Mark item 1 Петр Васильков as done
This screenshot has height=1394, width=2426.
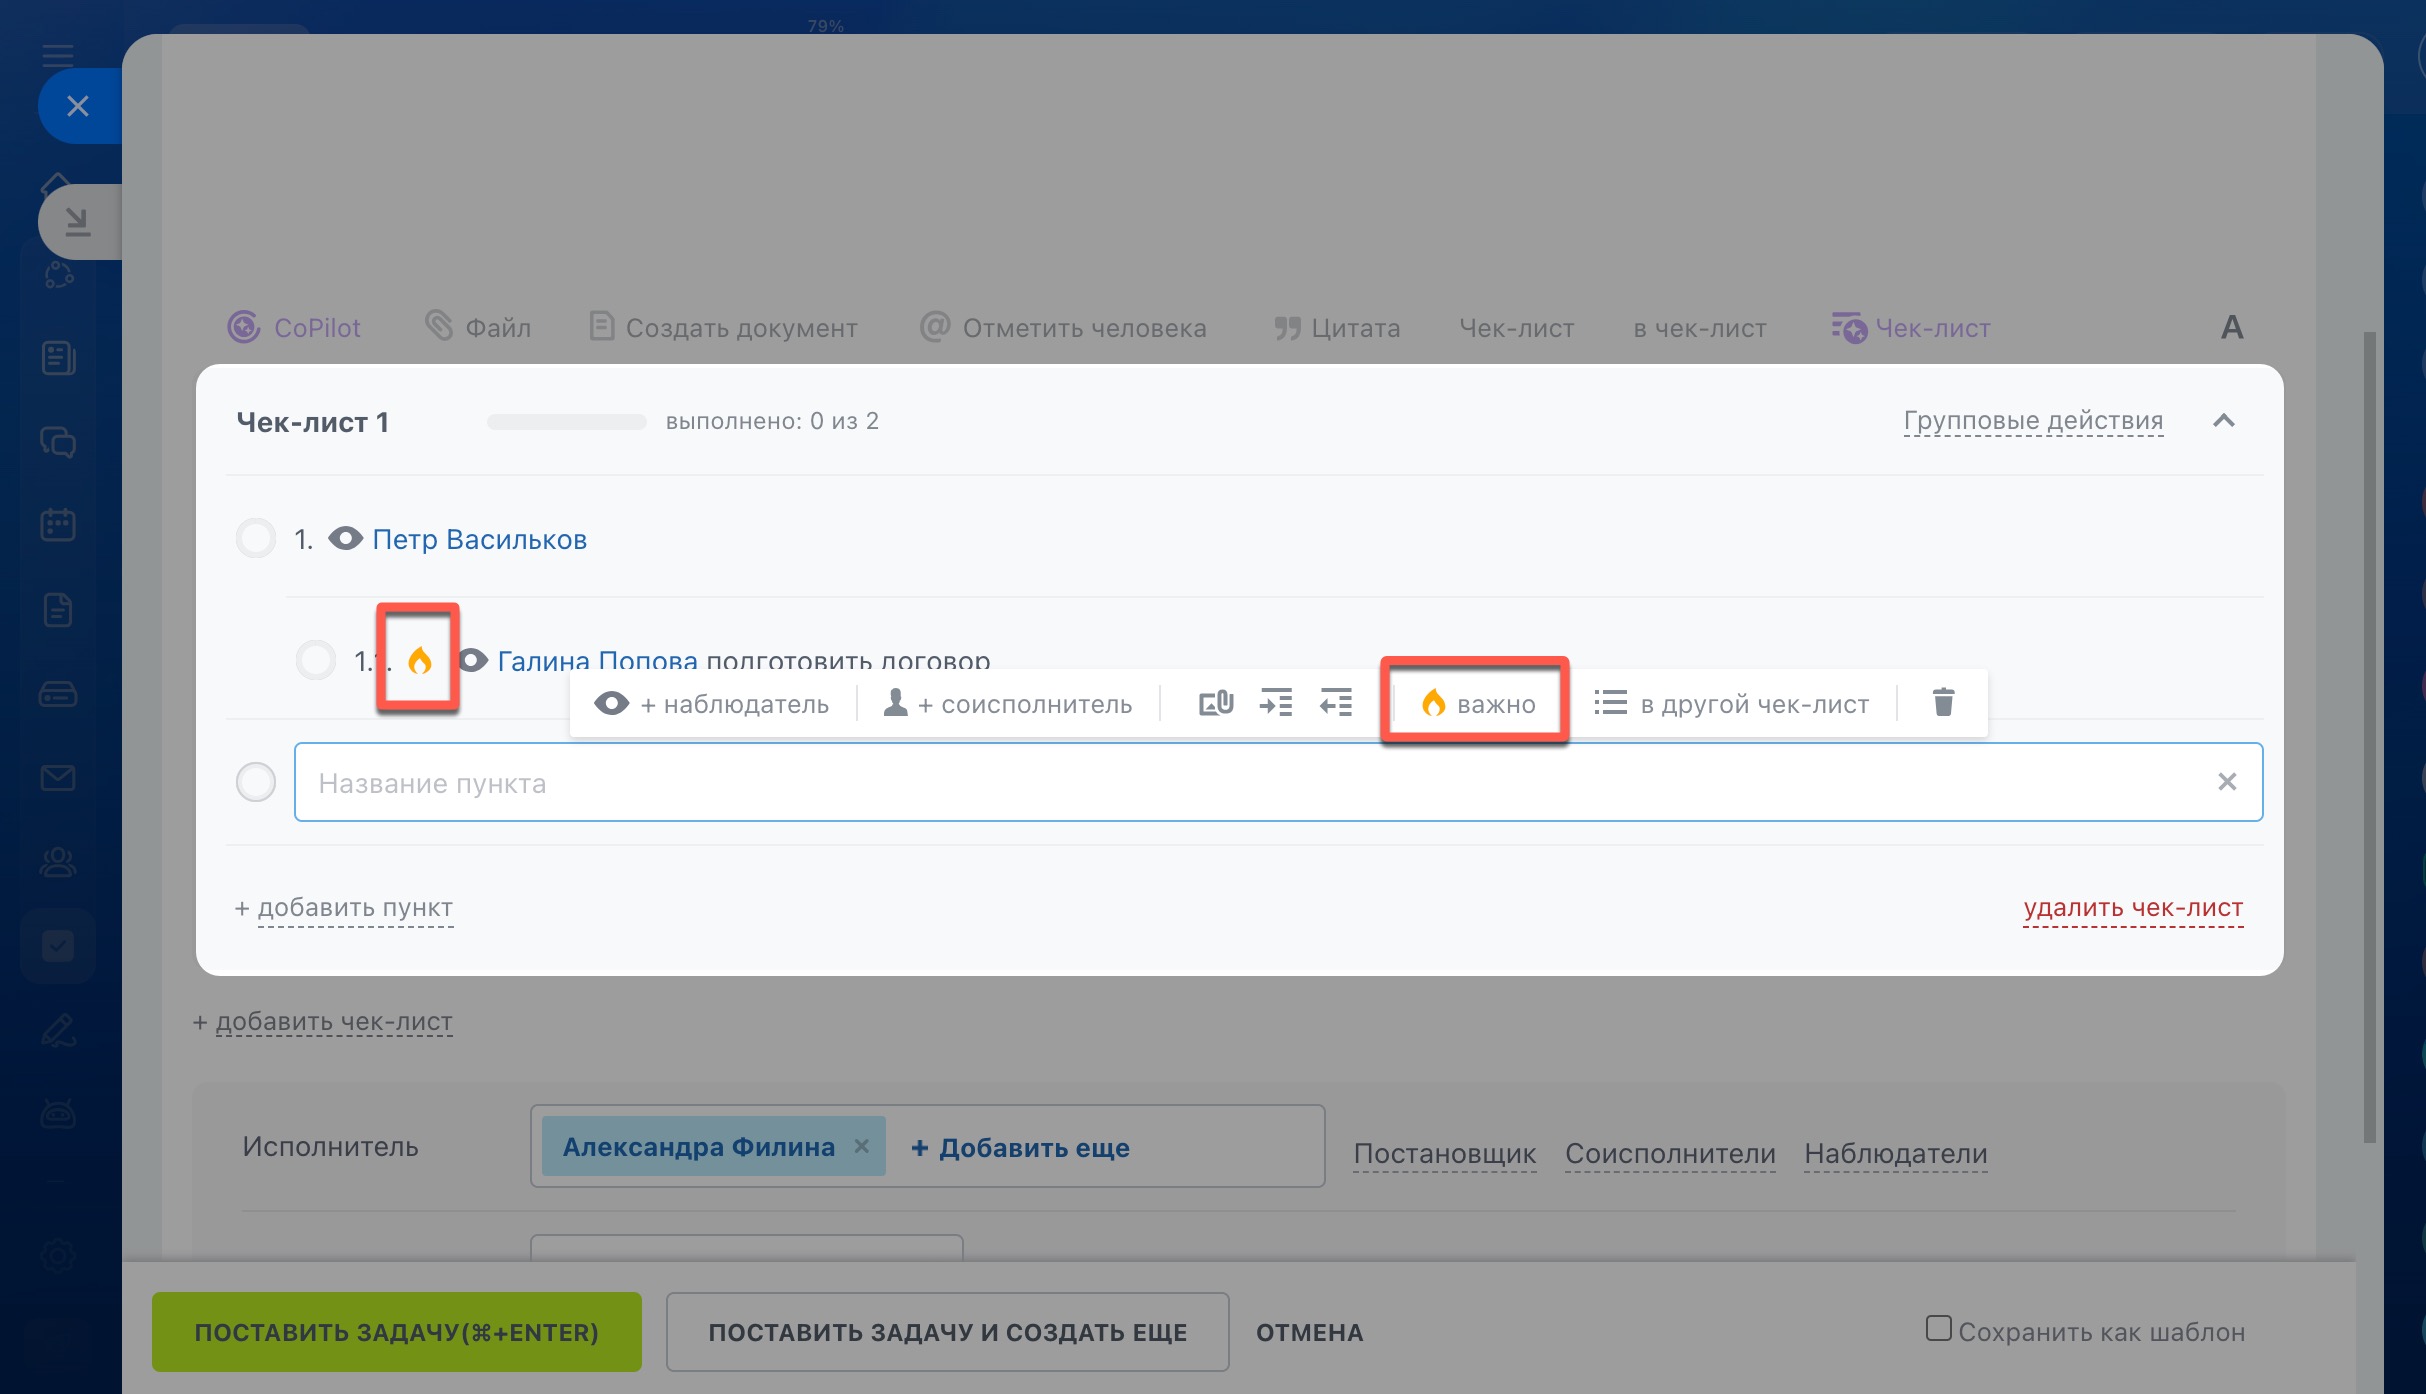[x=256, y=538]
